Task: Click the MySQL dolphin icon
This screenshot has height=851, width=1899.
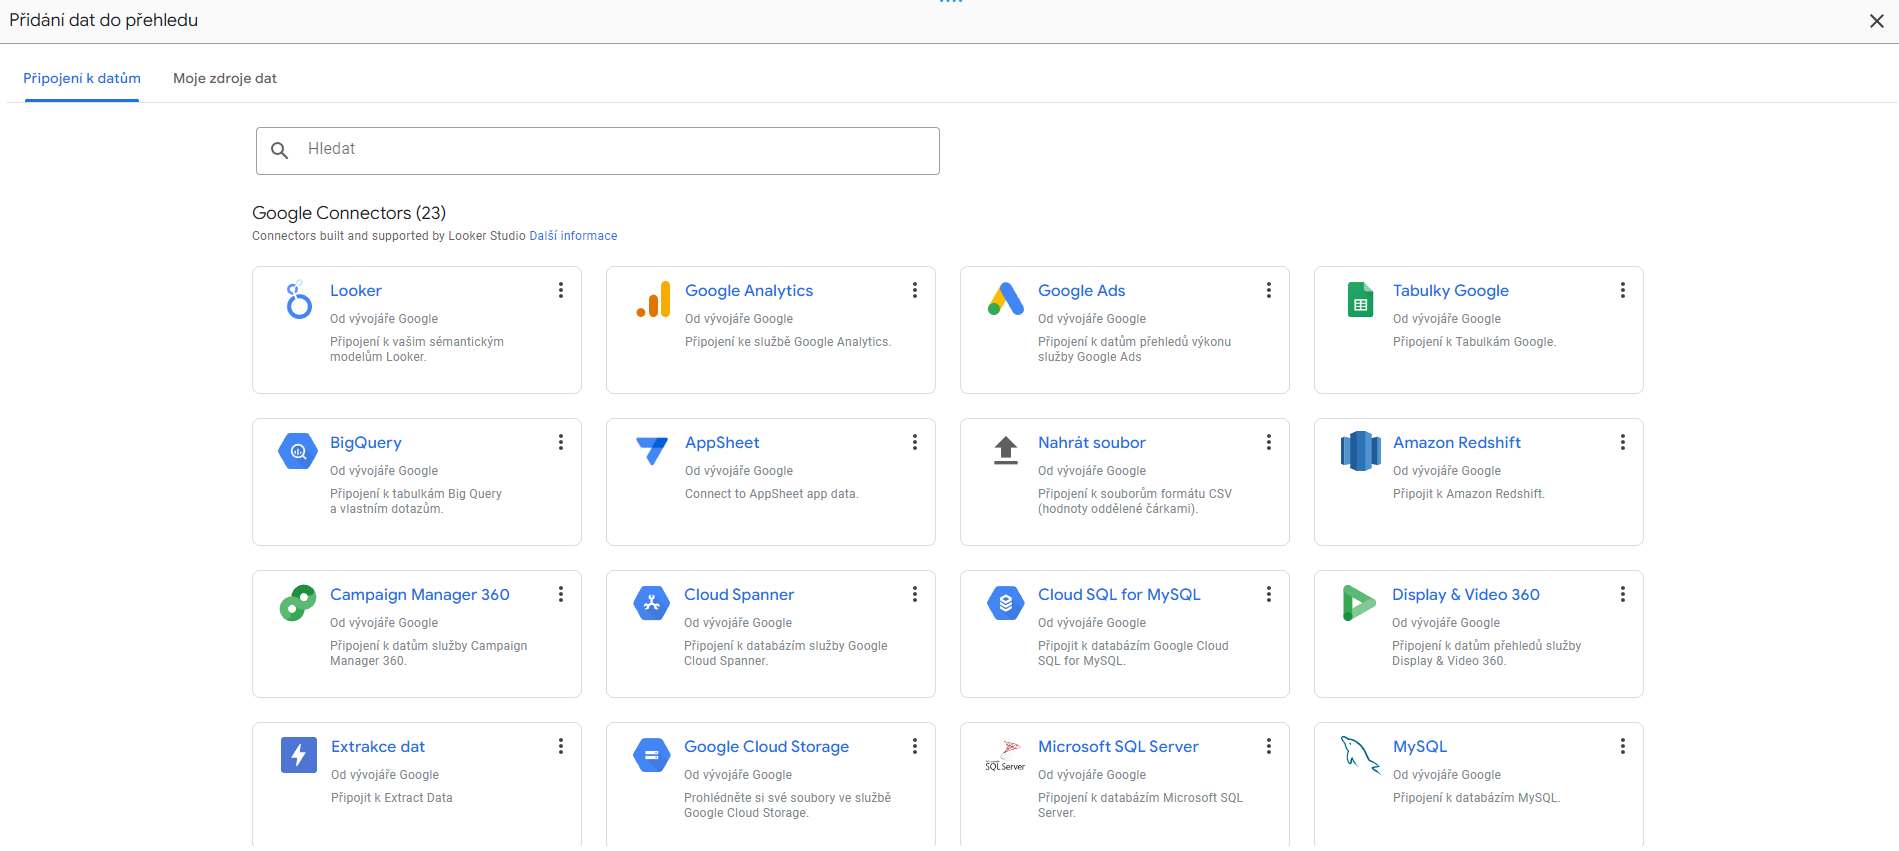Action: tap(1360, 755)
